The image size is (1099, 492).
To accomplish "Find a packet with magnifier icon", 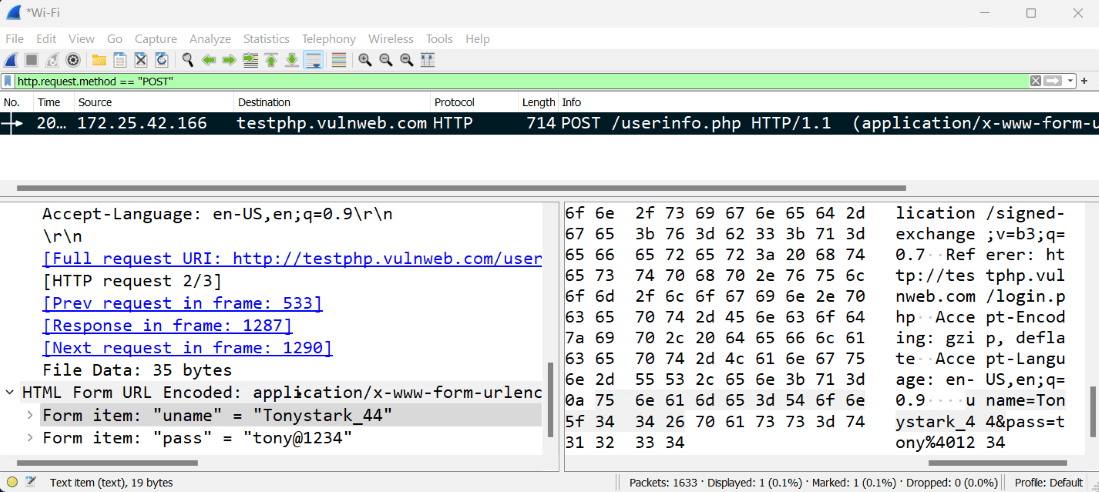I will (x=188, y=60).
